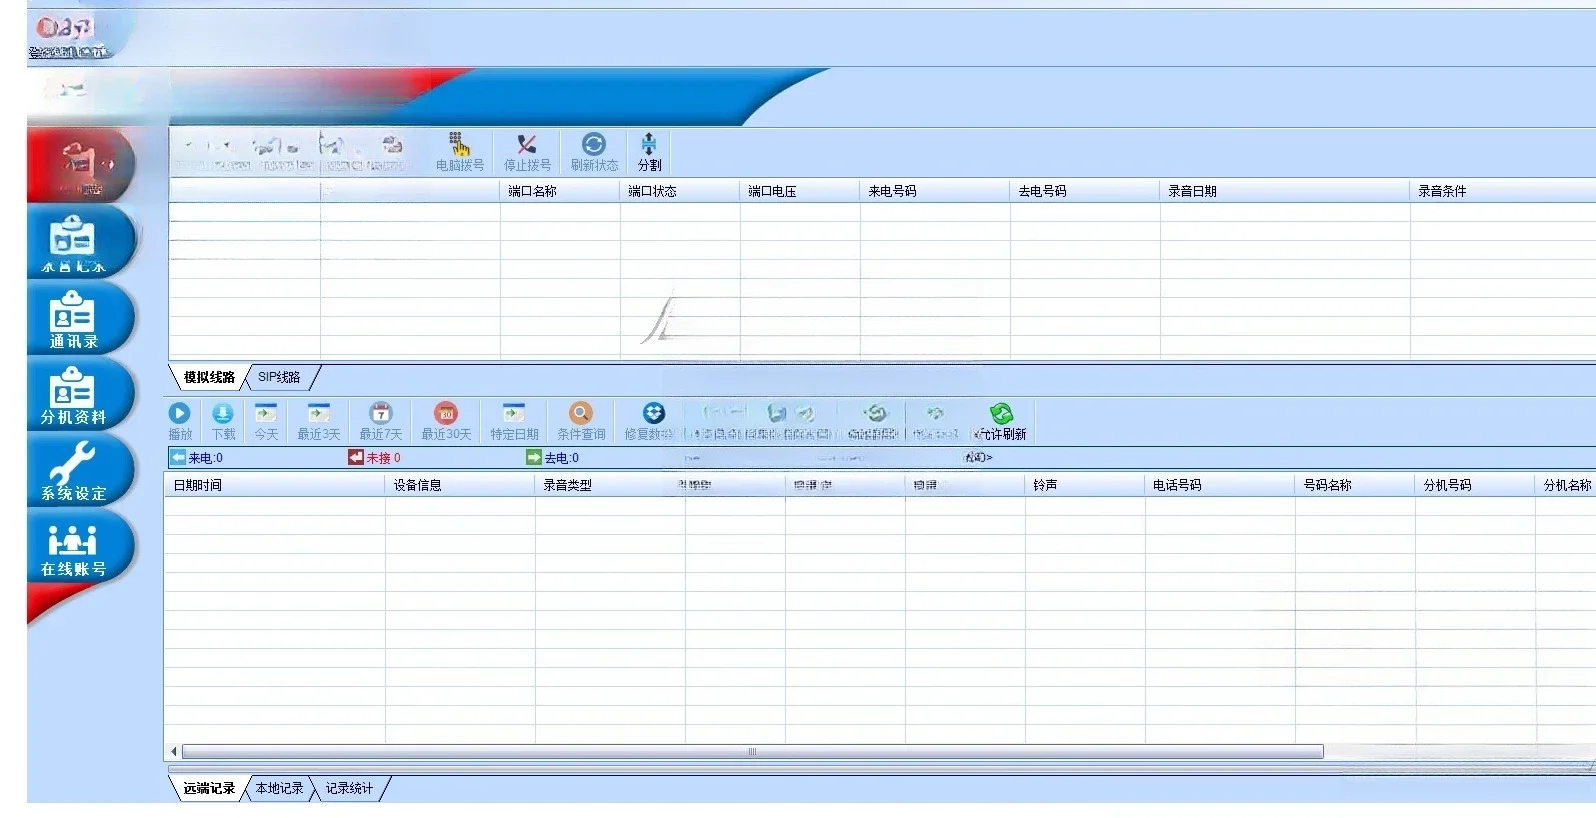This screenshot has width=1596, height=818.
Task: Sort by 日期时间 column header
Action: (275, 485)
